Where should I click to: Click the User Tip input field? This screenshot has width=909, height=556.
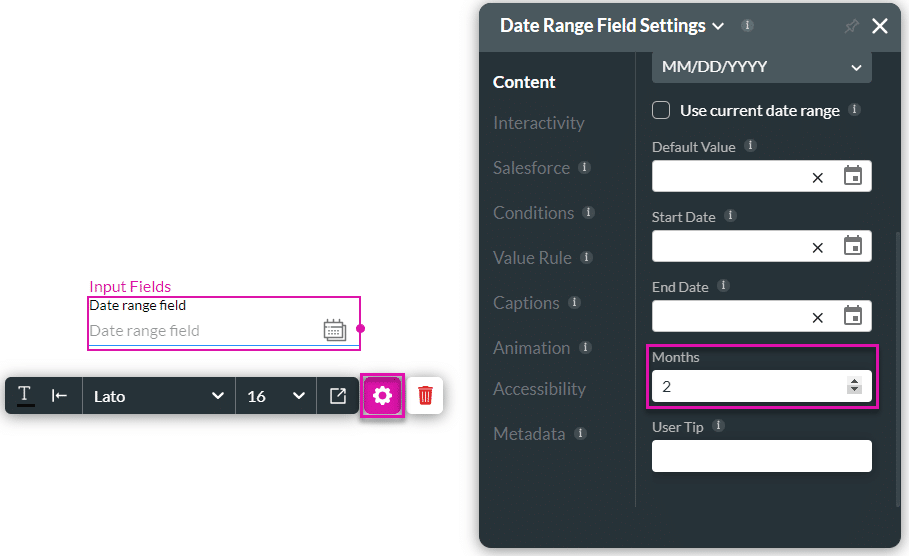(x=761, y=456)
